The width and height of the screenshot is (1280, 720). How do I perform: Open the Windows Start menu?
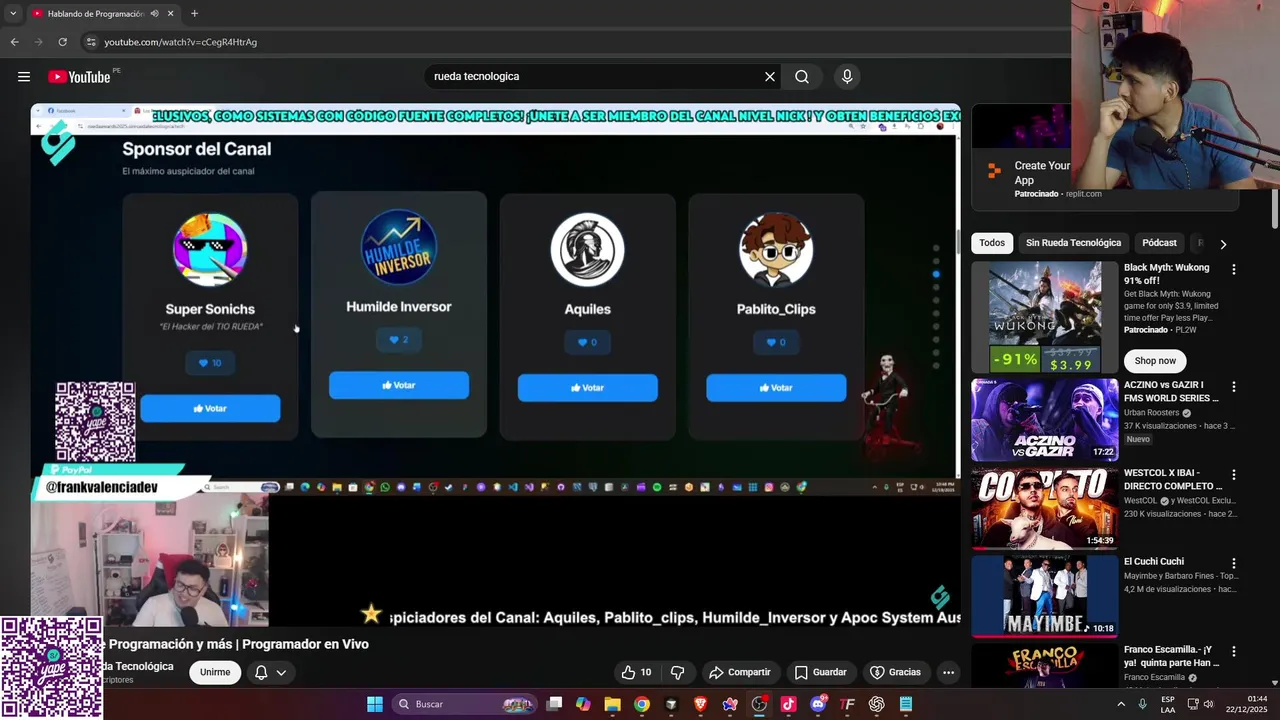pyautogui.click(x=375, y=704)
